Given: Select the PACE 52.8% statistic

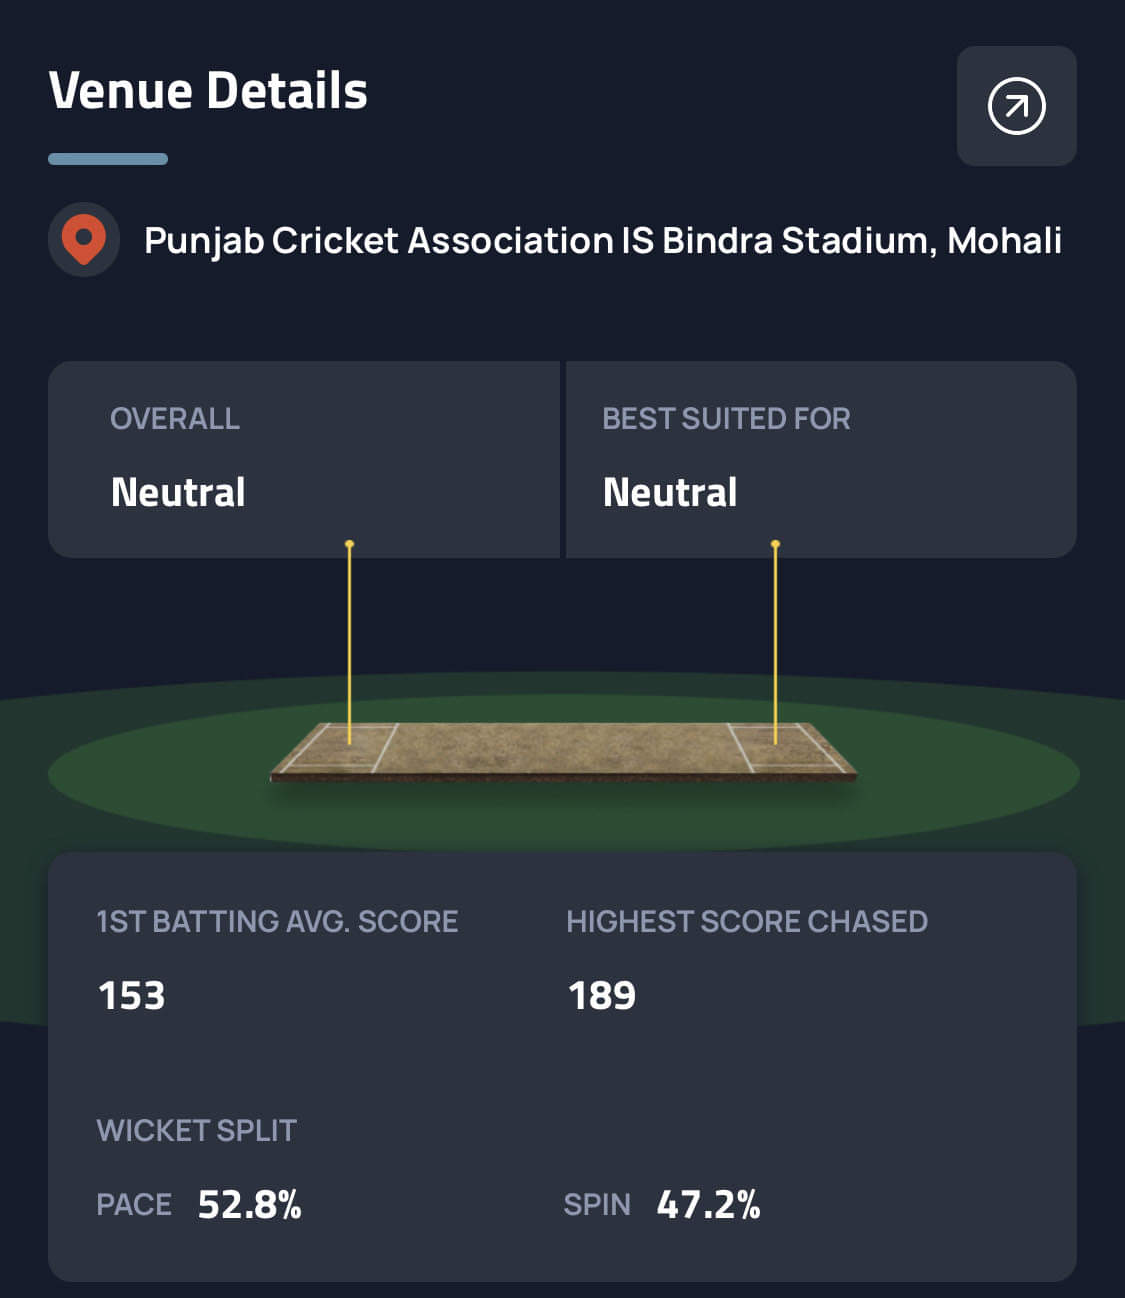Looking at the screenshot, I should [199, 1204].
